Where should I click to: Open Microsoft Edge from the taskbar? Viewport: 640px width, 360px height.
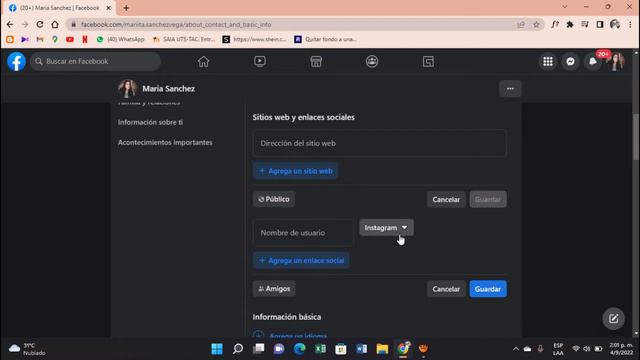[300, 349]
